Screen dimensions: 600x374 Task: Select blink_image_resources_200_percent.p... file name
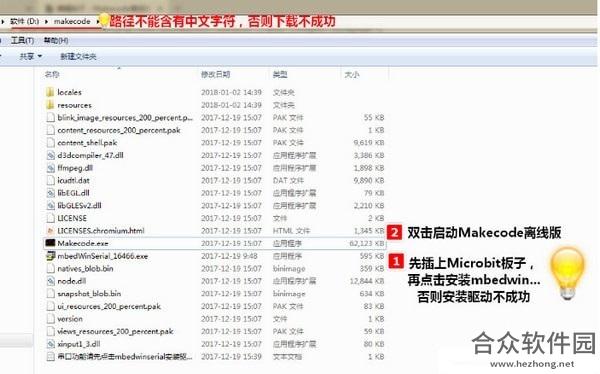click(x=125, y=118)
